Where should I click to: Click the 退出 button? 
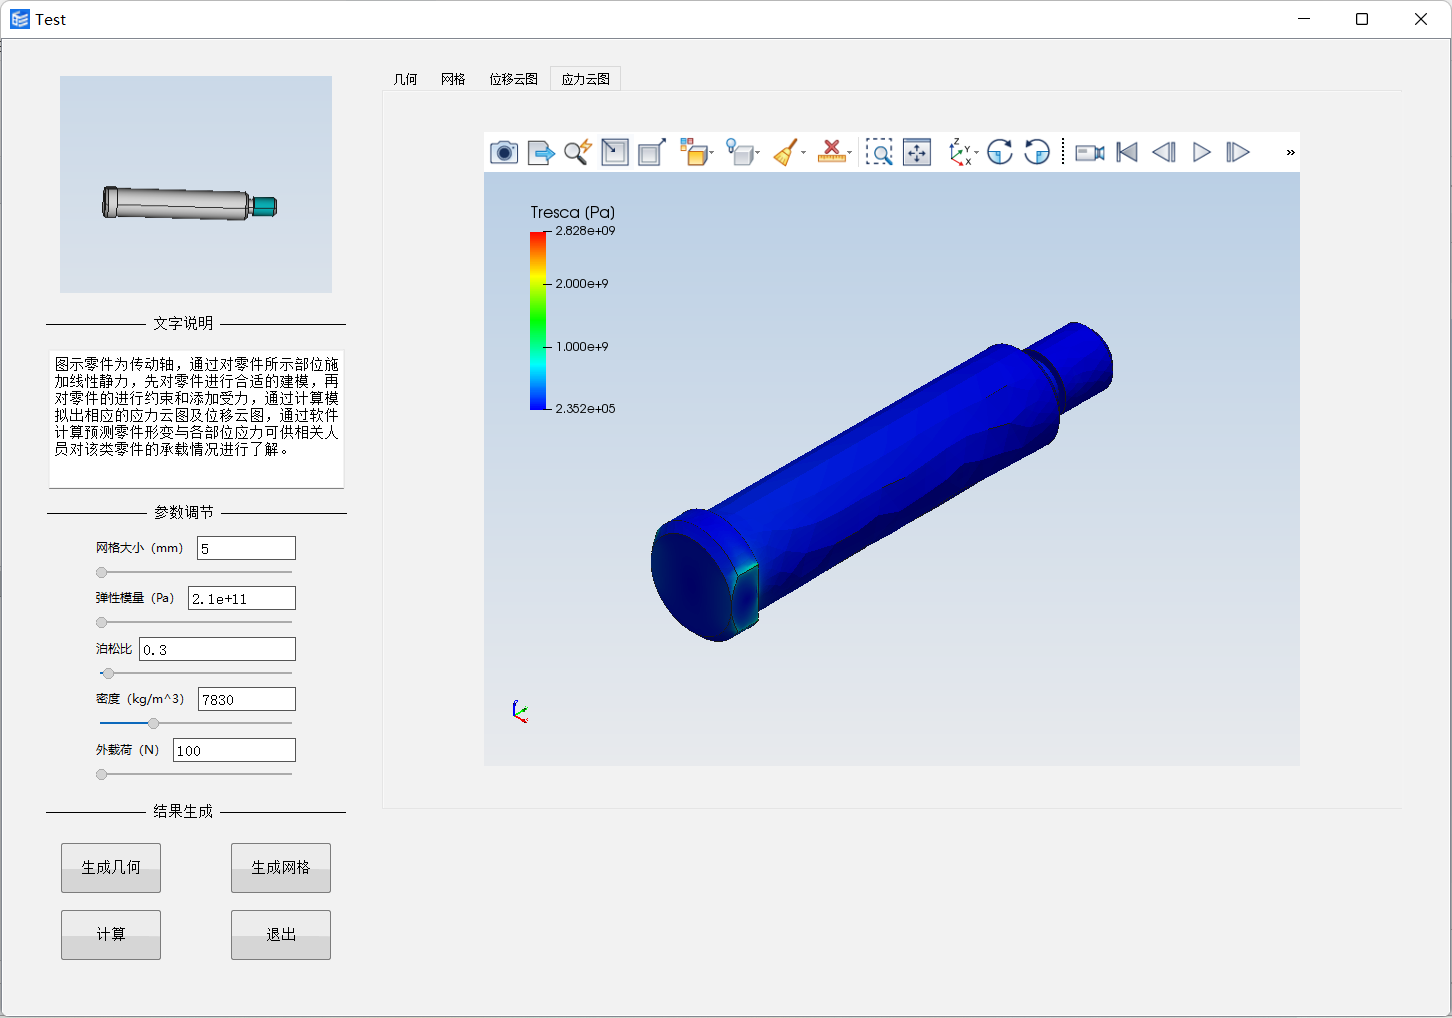[281, 935]
